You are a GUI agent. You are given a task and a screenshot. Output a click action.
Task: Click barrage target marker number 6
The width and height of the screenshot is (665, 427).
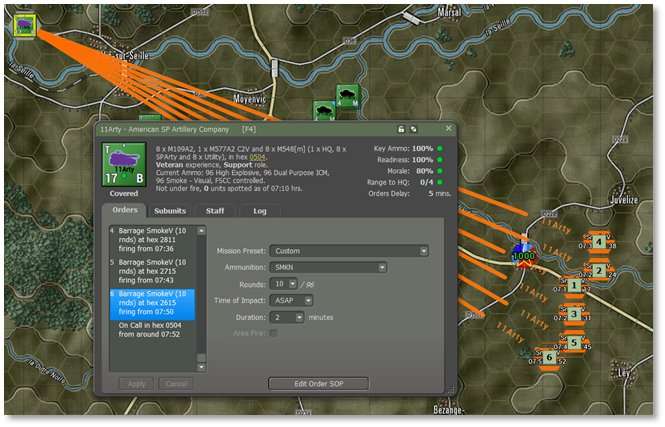click(549, 357)
